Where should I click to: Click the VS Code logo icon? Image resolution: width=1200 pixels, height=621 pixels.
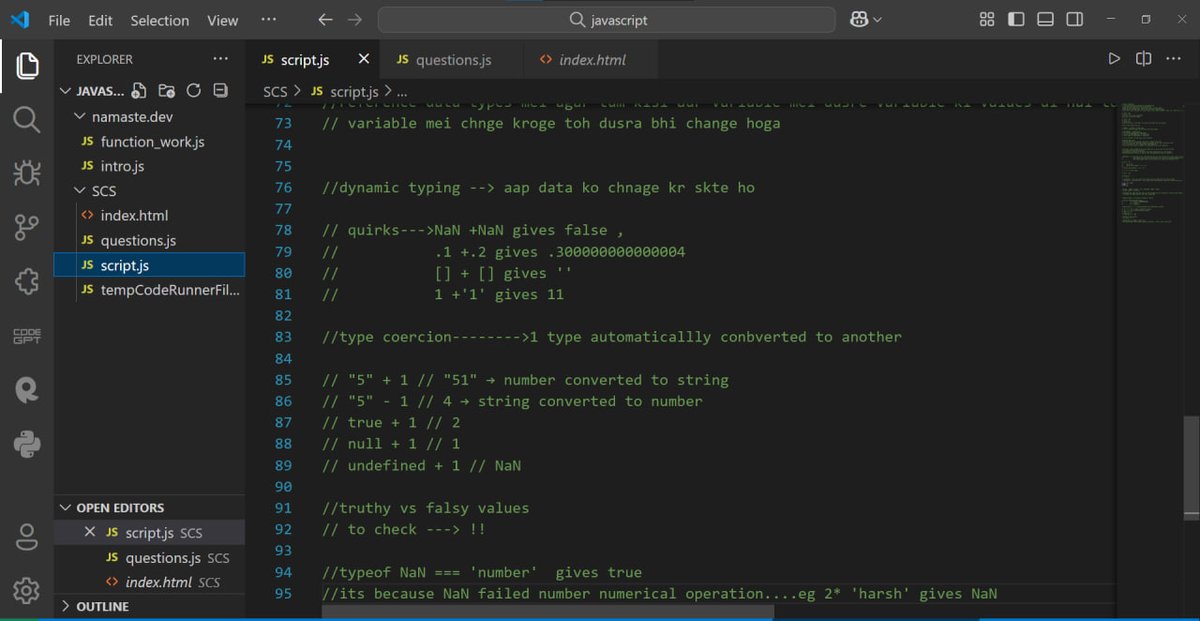point(20,20)
